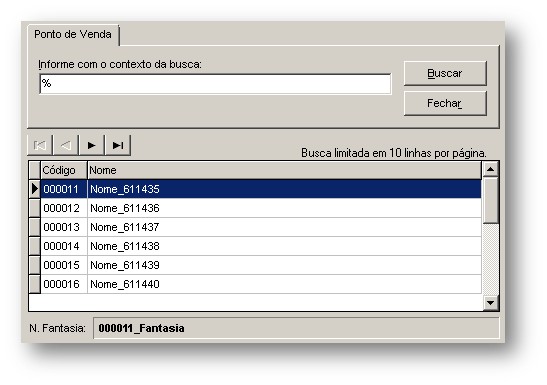
Task: Click the scrollbar down arrow
Action: 490,303
